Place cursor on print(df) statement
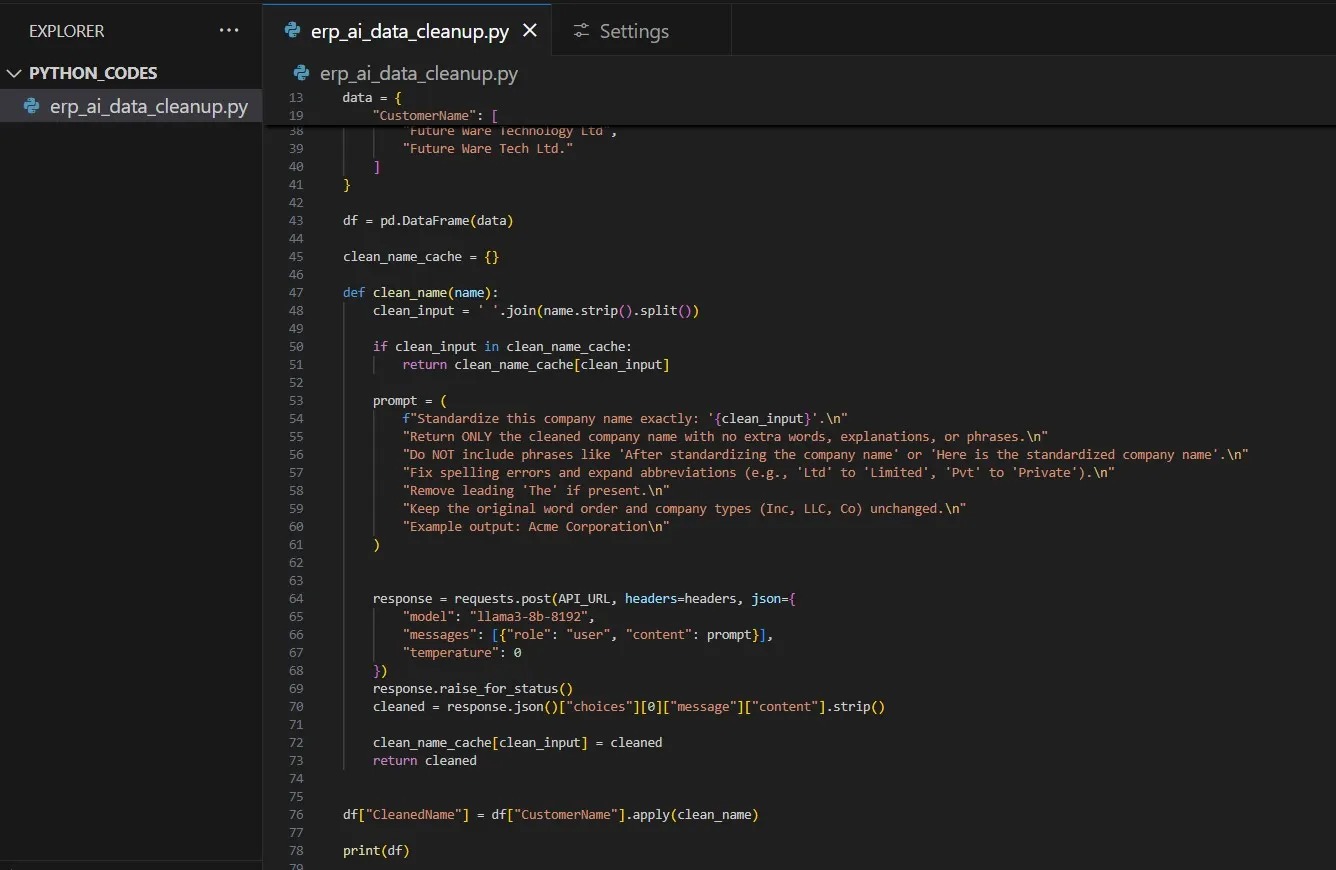Image resolution: width=1336 pixels, height=870 pixels. point(376,851)
